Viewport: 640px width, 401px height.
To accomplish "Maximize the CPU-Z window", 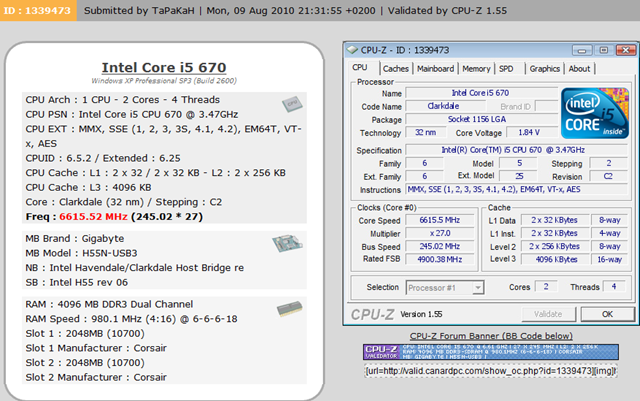I will (x=604, y=50).
